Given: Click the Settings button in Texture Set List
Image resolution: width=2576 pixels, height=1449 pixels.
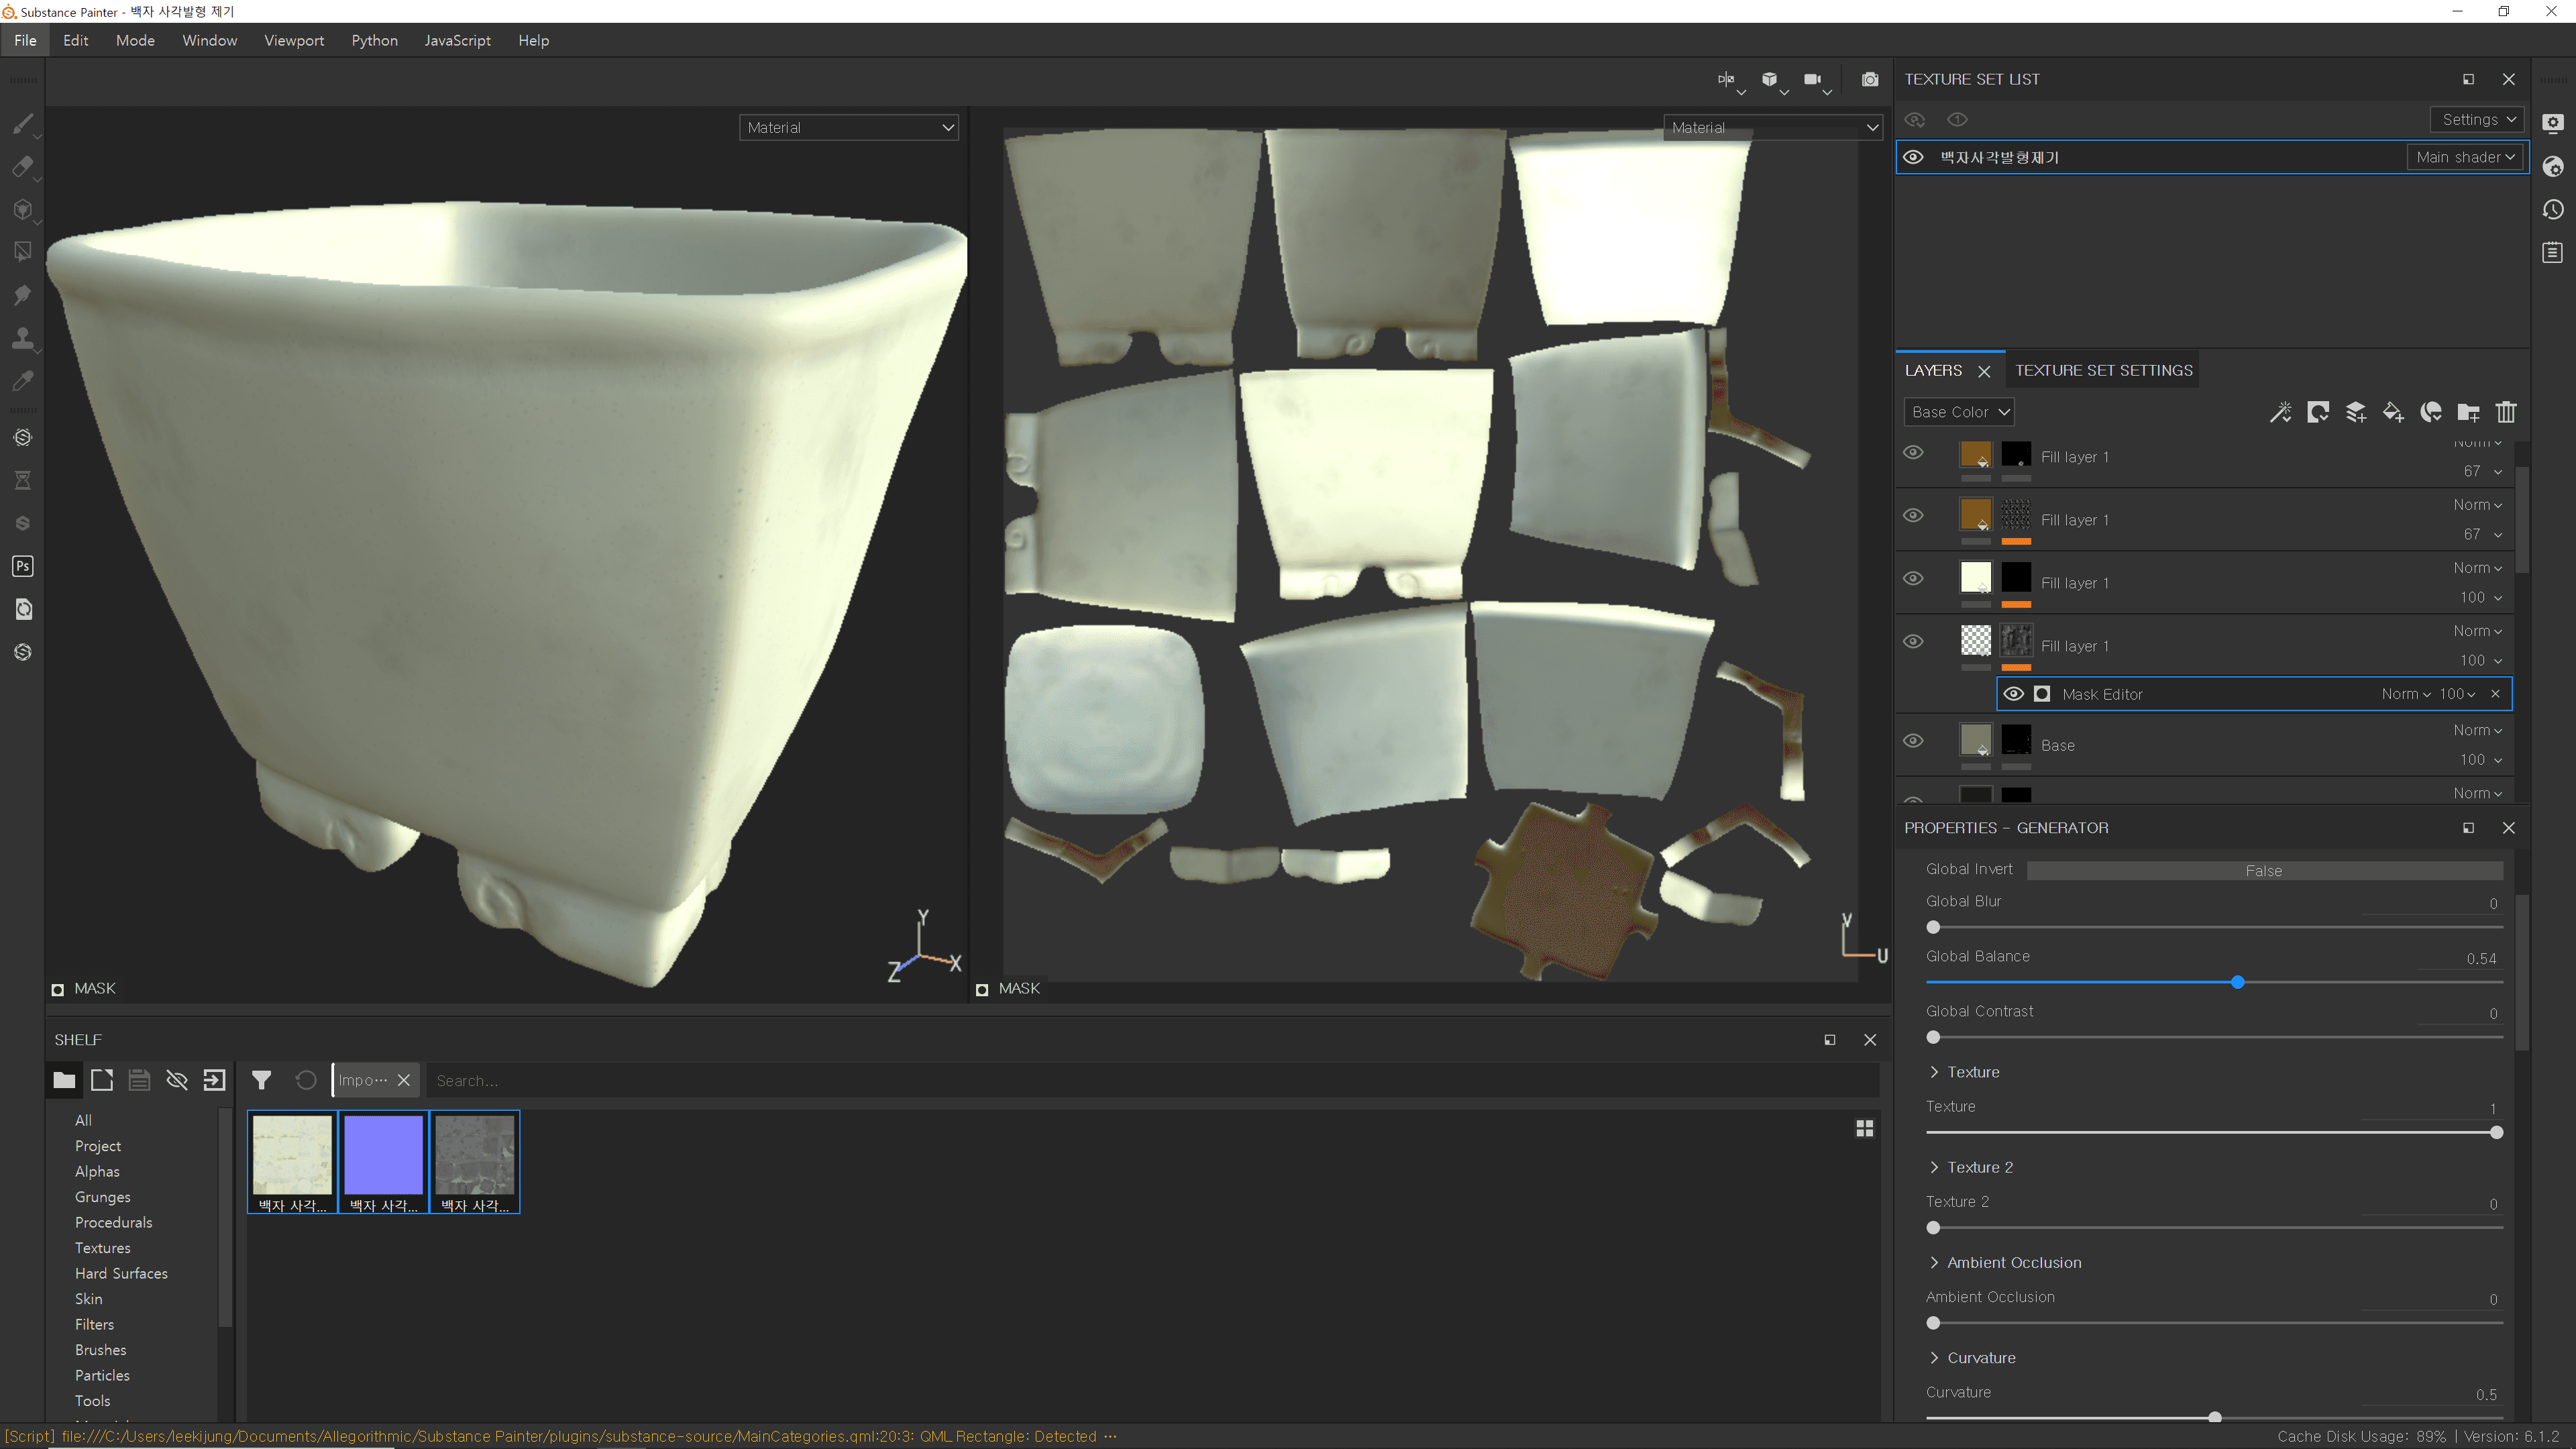Looking at the screenshot, I should click(x=2477, y=119).
